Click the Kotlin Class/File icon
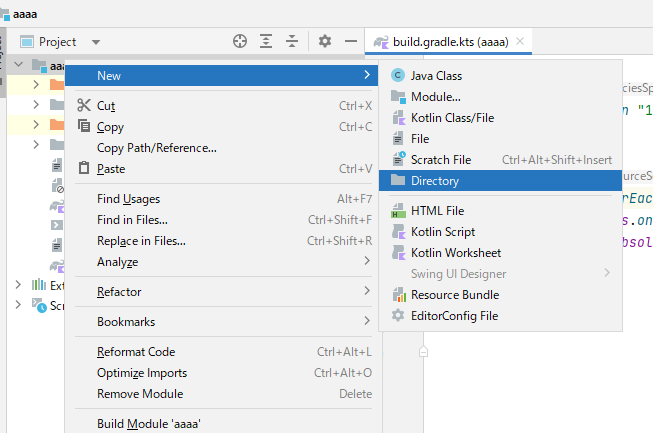 click(x=399, y=118)
